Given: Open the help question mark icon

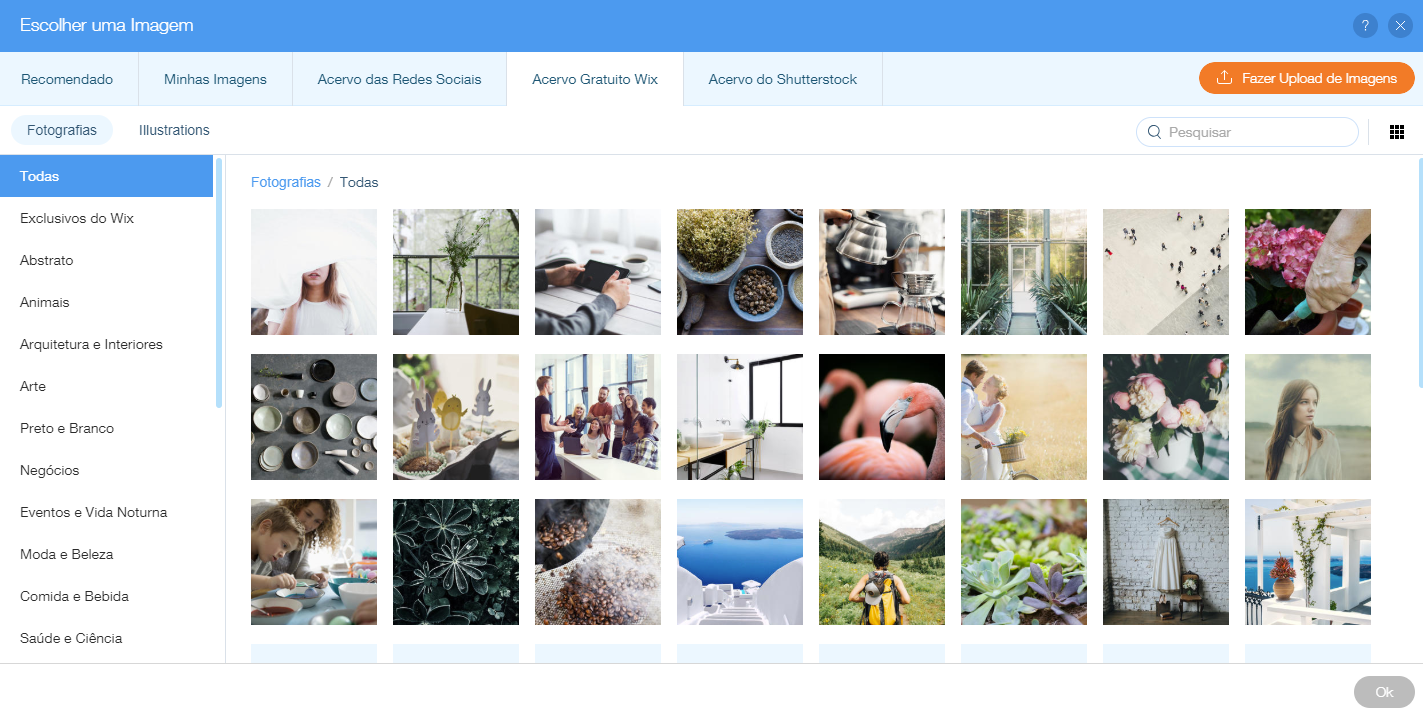Looking at the screenshot, I should (x=1365, y=26).
